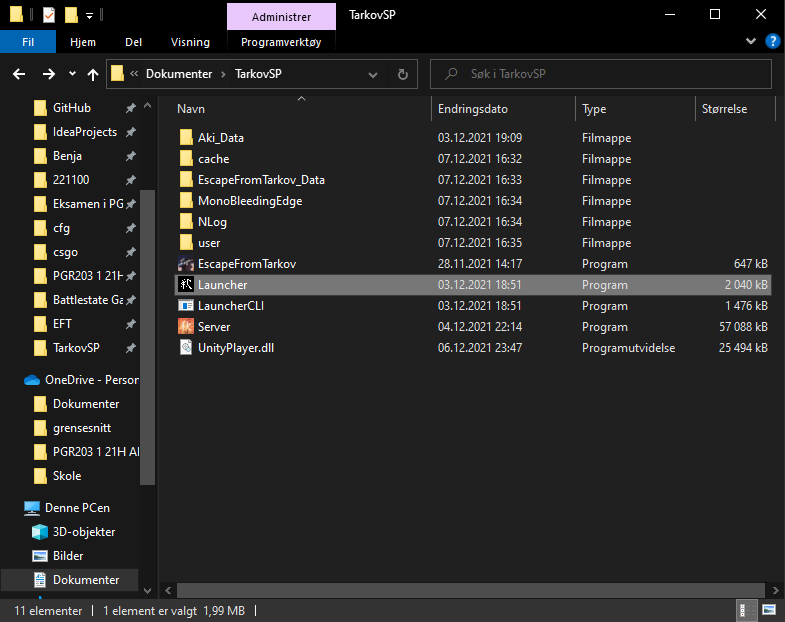Open pinned Battlestate Games folder

tap(78, 300)
